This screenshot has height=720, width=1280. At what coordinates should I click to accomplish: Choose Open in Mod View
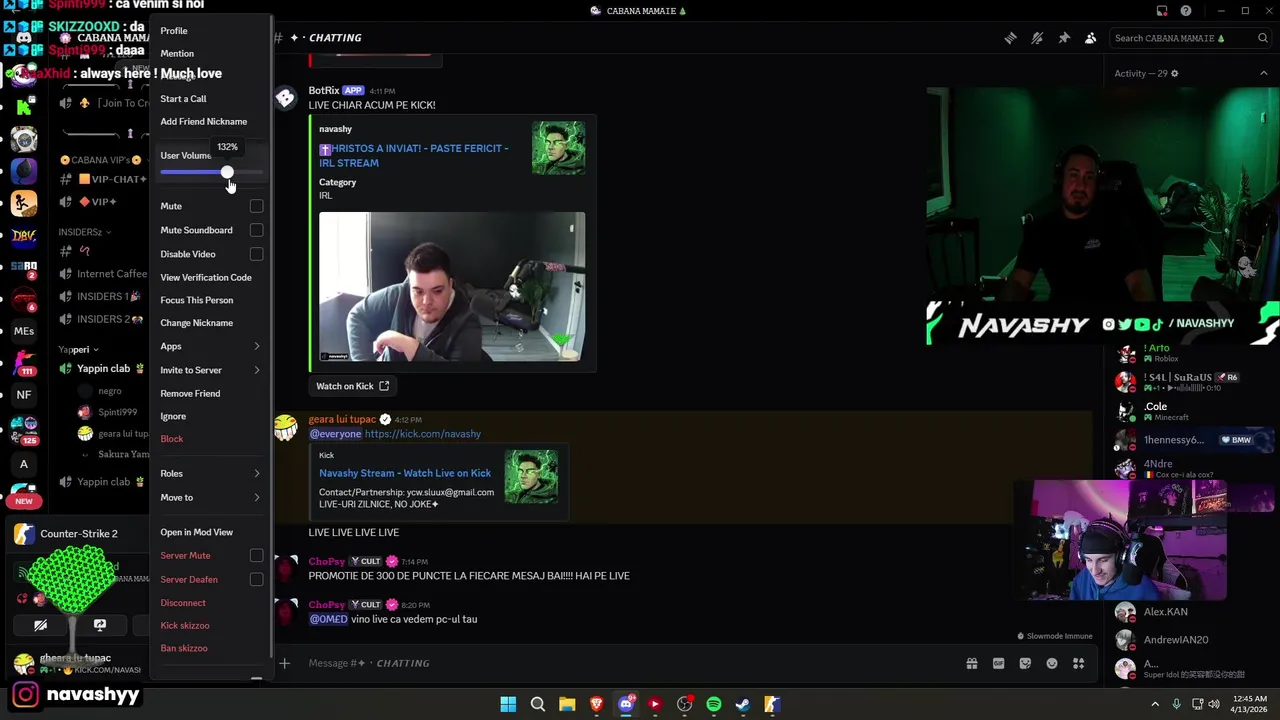[196, 532]
